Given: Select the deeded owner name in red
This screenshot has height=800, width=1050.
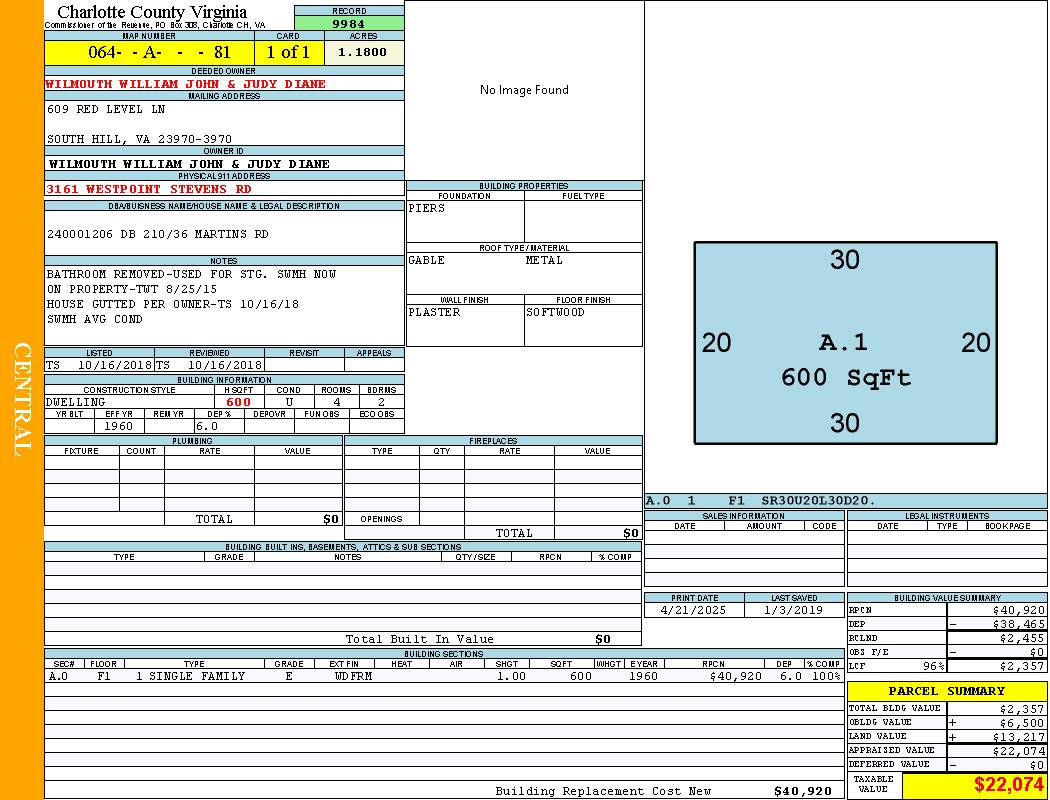Looking at the screenshot, I should point(186,84).
